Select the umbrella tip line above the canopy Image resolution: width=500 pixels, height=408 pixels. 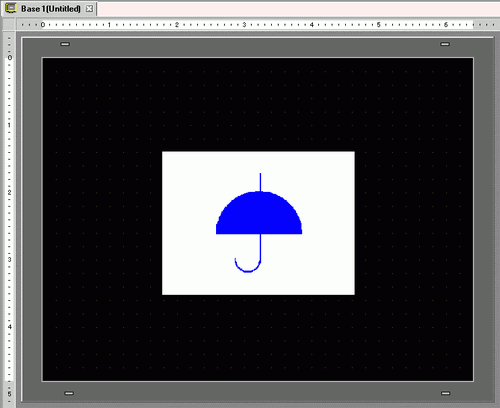(260, 182)
